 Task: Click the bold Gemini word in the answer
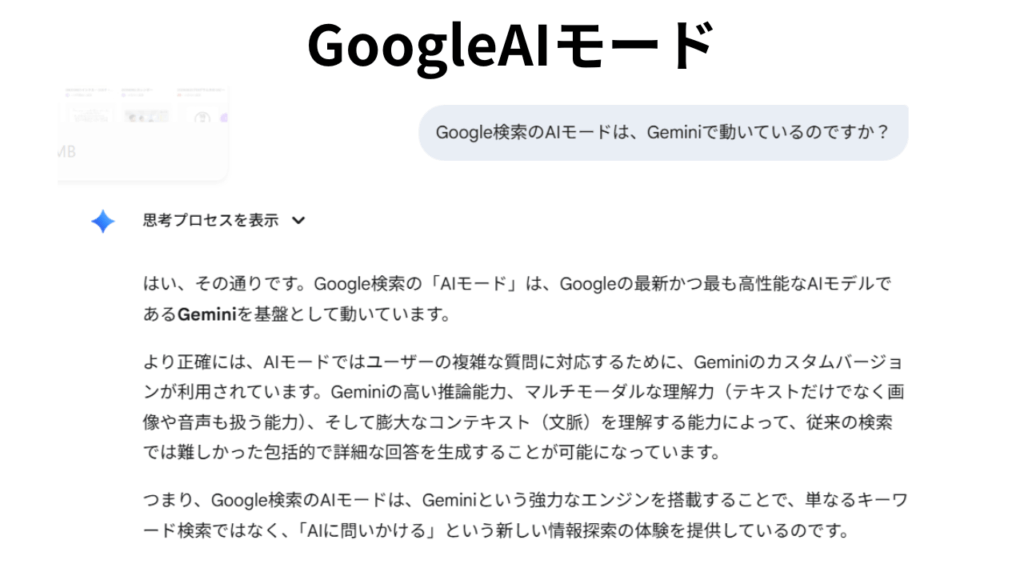[x=206, y=315]
